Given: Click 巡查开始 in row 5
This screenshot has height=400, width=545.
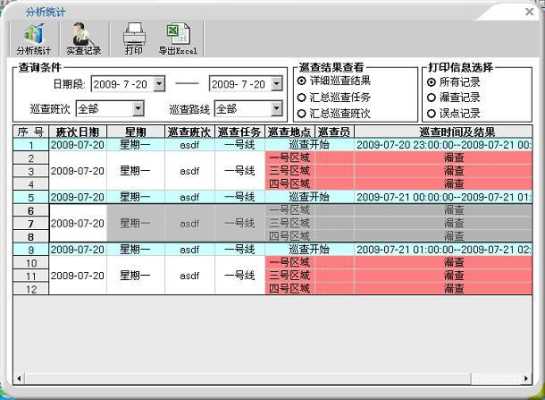Looking at the screenshot, I should 309,197.
